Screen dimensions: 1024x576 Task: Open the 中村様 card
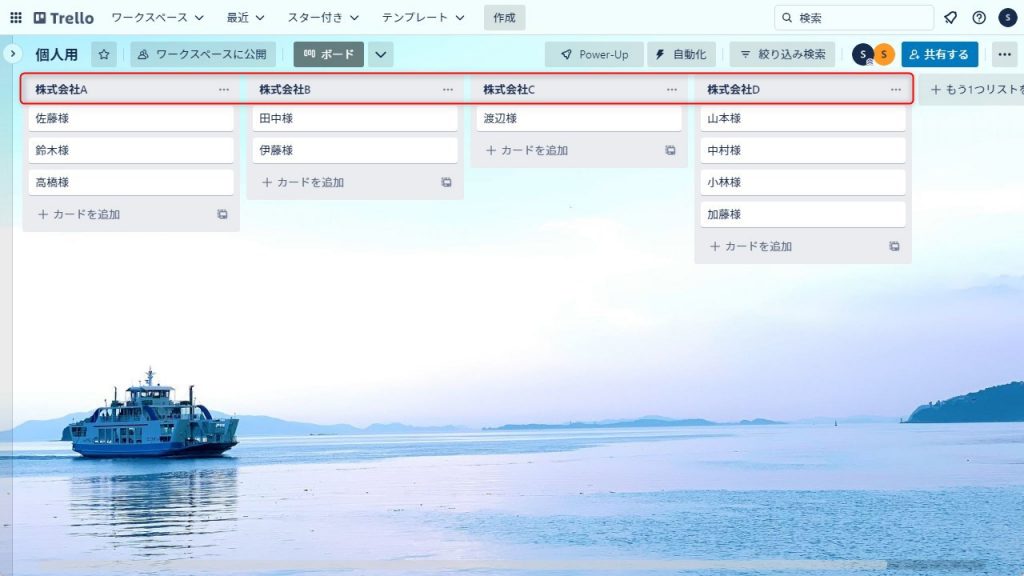click(x=803, y=150)
